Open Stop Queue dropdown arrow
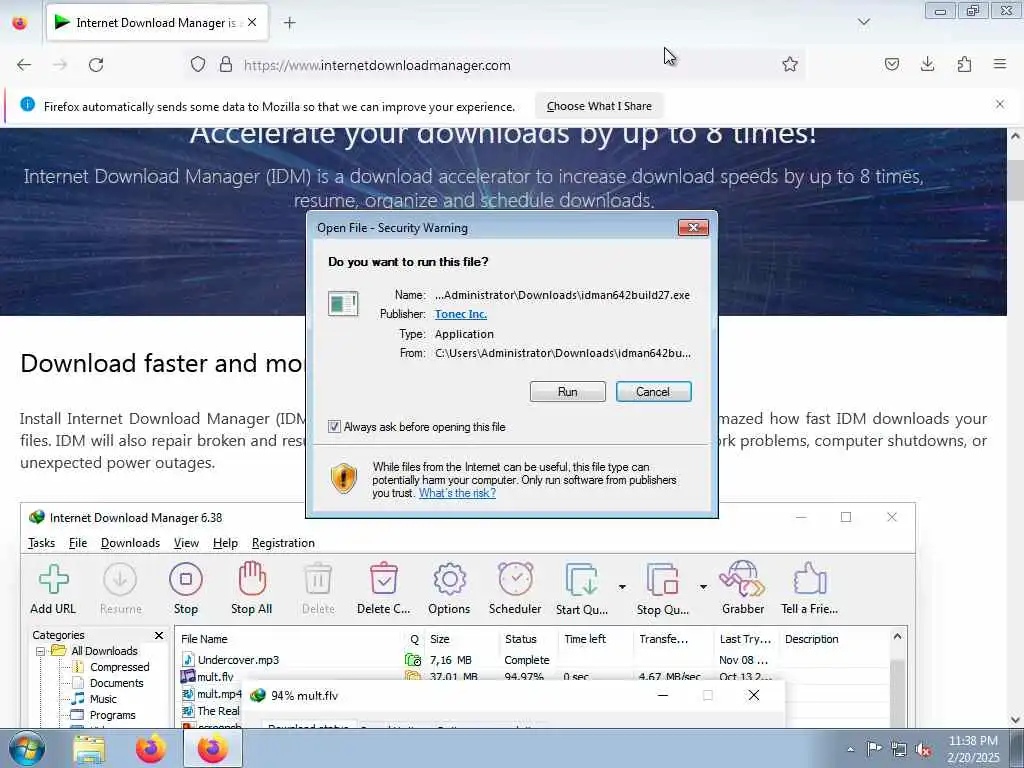This screenshot has height=768, width=1024. click(x=703, y=586)
